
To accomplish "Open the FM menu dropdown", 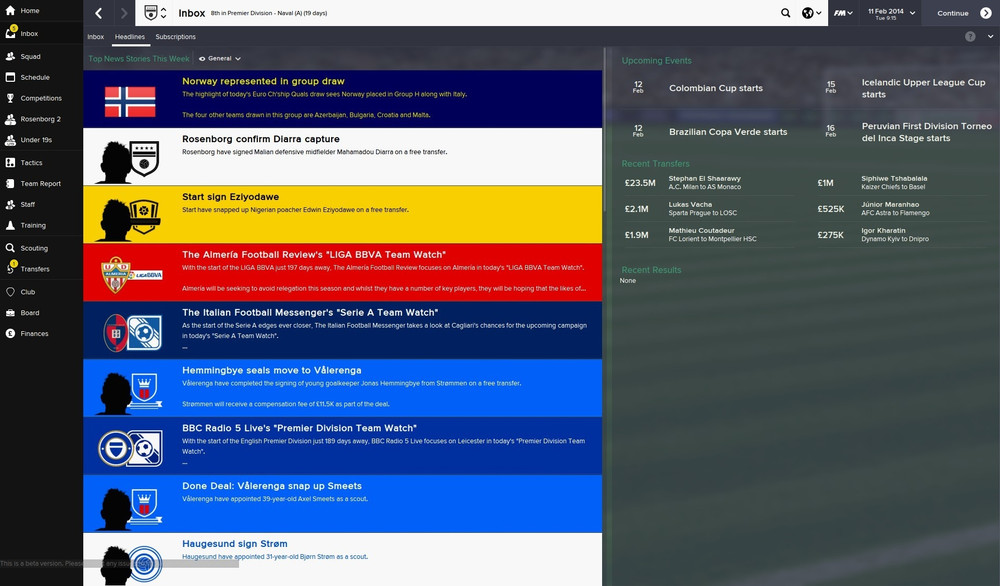I will click(x=843, y=13).
